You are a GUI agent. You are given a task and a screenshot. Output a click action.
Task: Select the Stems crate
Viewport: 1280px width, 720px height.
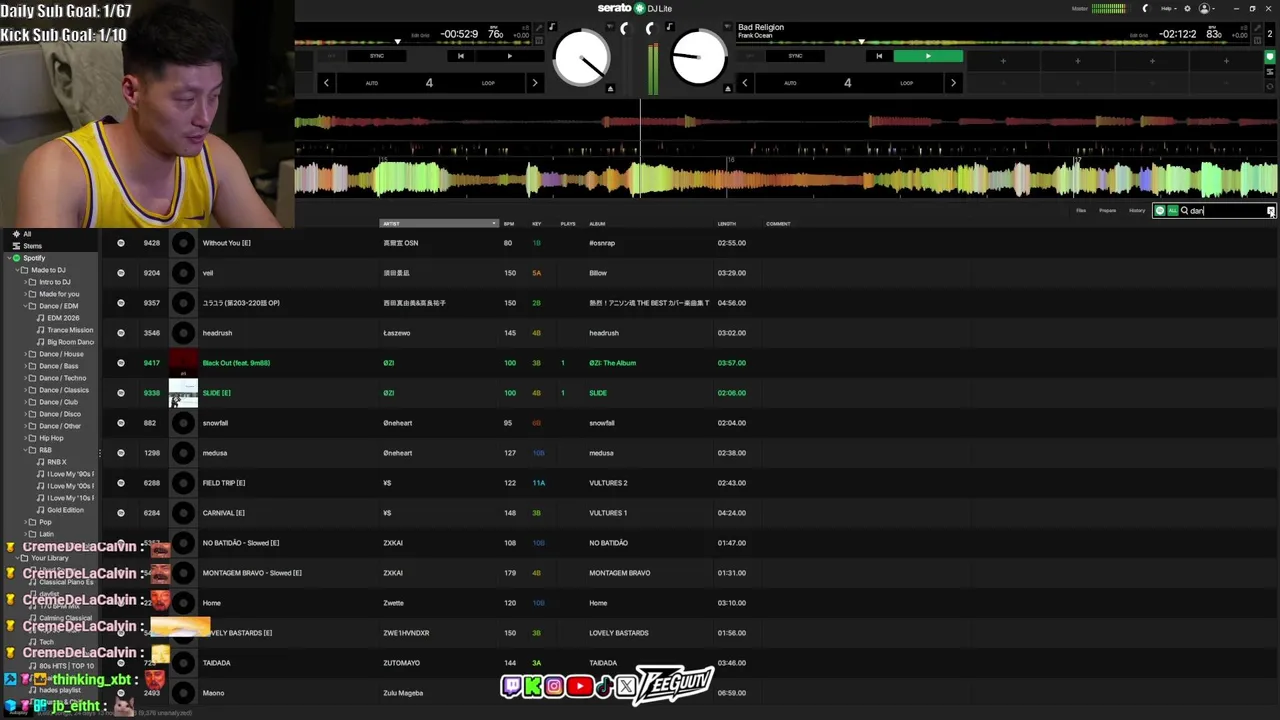point(33,246)
